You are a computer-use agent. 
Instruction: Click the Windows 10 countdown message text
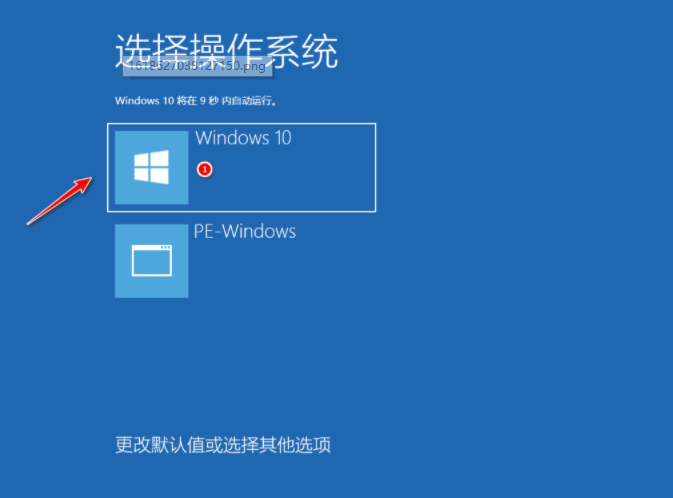tap(196, 101)
